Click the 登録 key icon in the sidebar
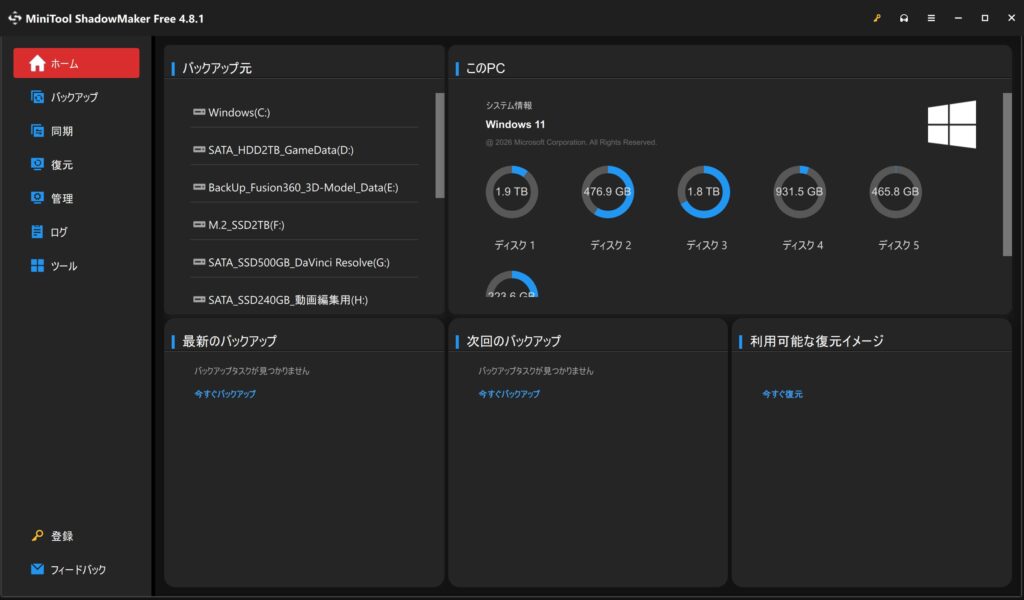The image size is (1024, 600). click(37, 536)
